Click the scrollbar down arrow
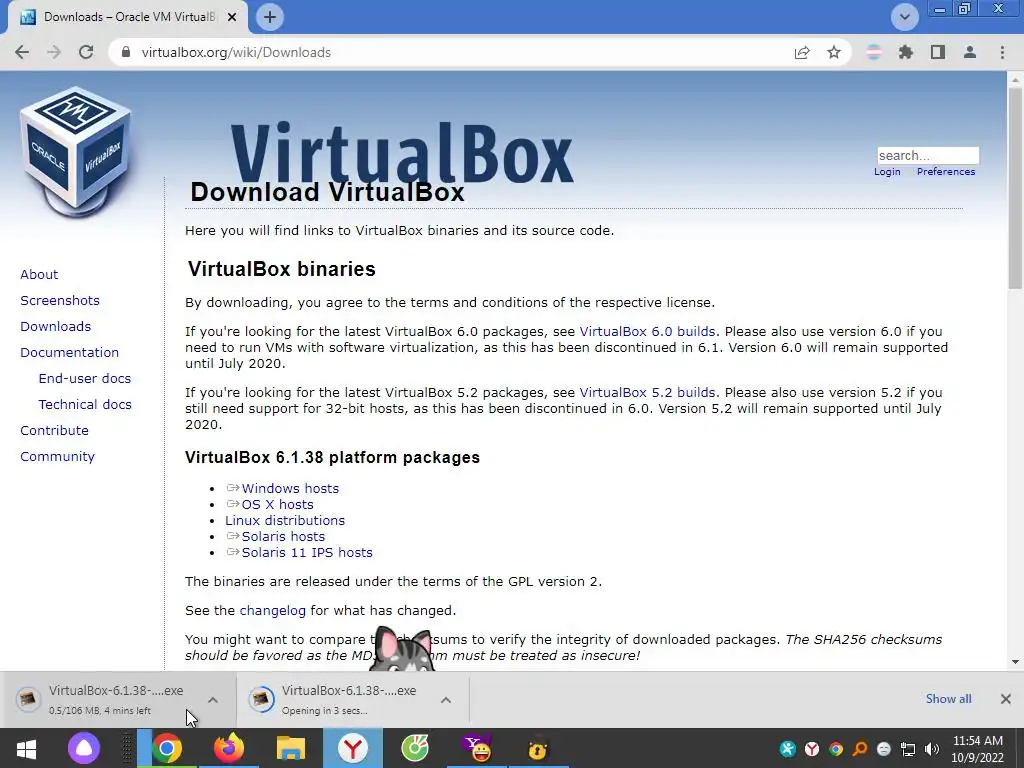Image resolution: width=1024 pixels, height=768 pixels. (x=1015, y=662)
